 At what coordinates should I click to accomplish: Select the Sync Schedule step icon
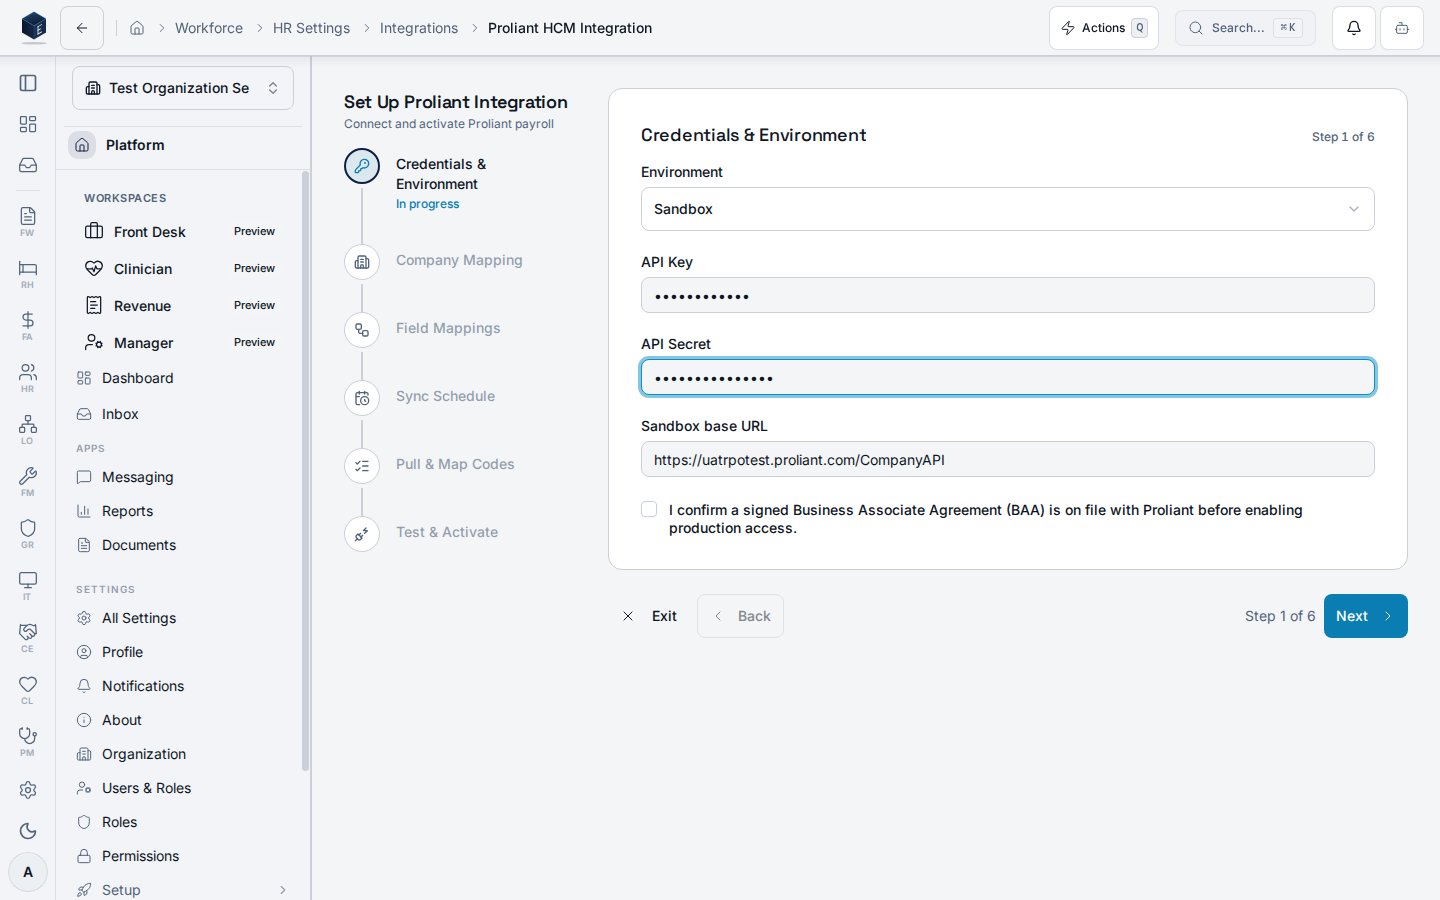coord(362,398)
